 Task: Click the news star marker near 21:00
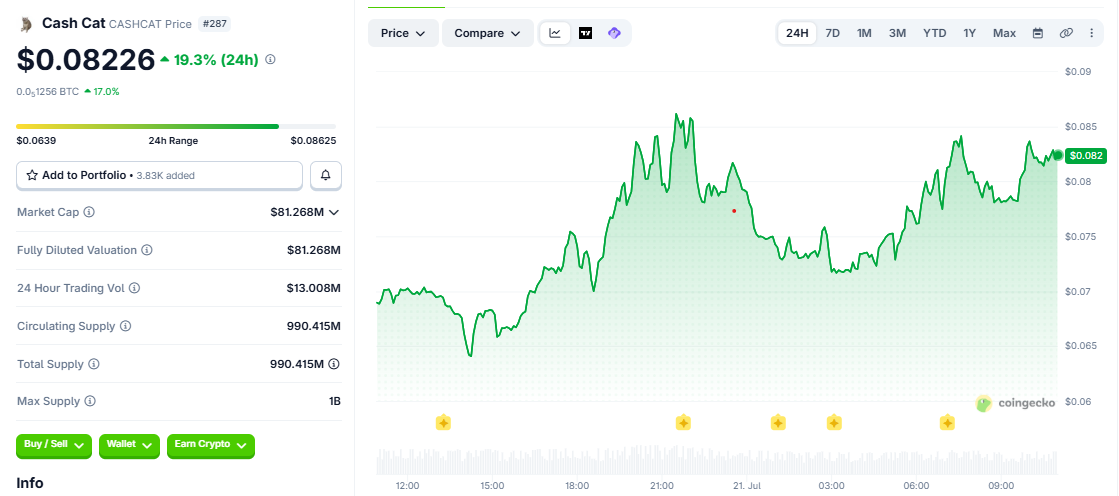pyautogui.click(x=683, y=422)
